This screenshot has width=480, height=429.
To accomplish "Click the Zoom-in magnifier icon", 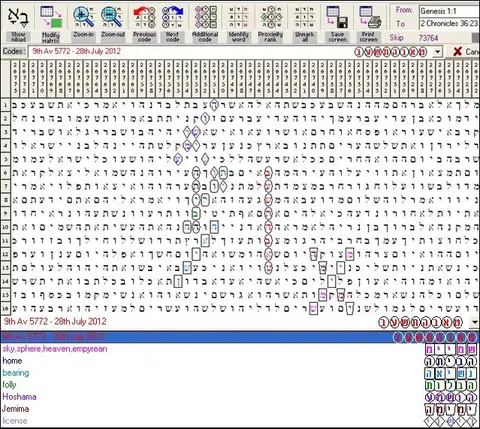I will [83, 17].
